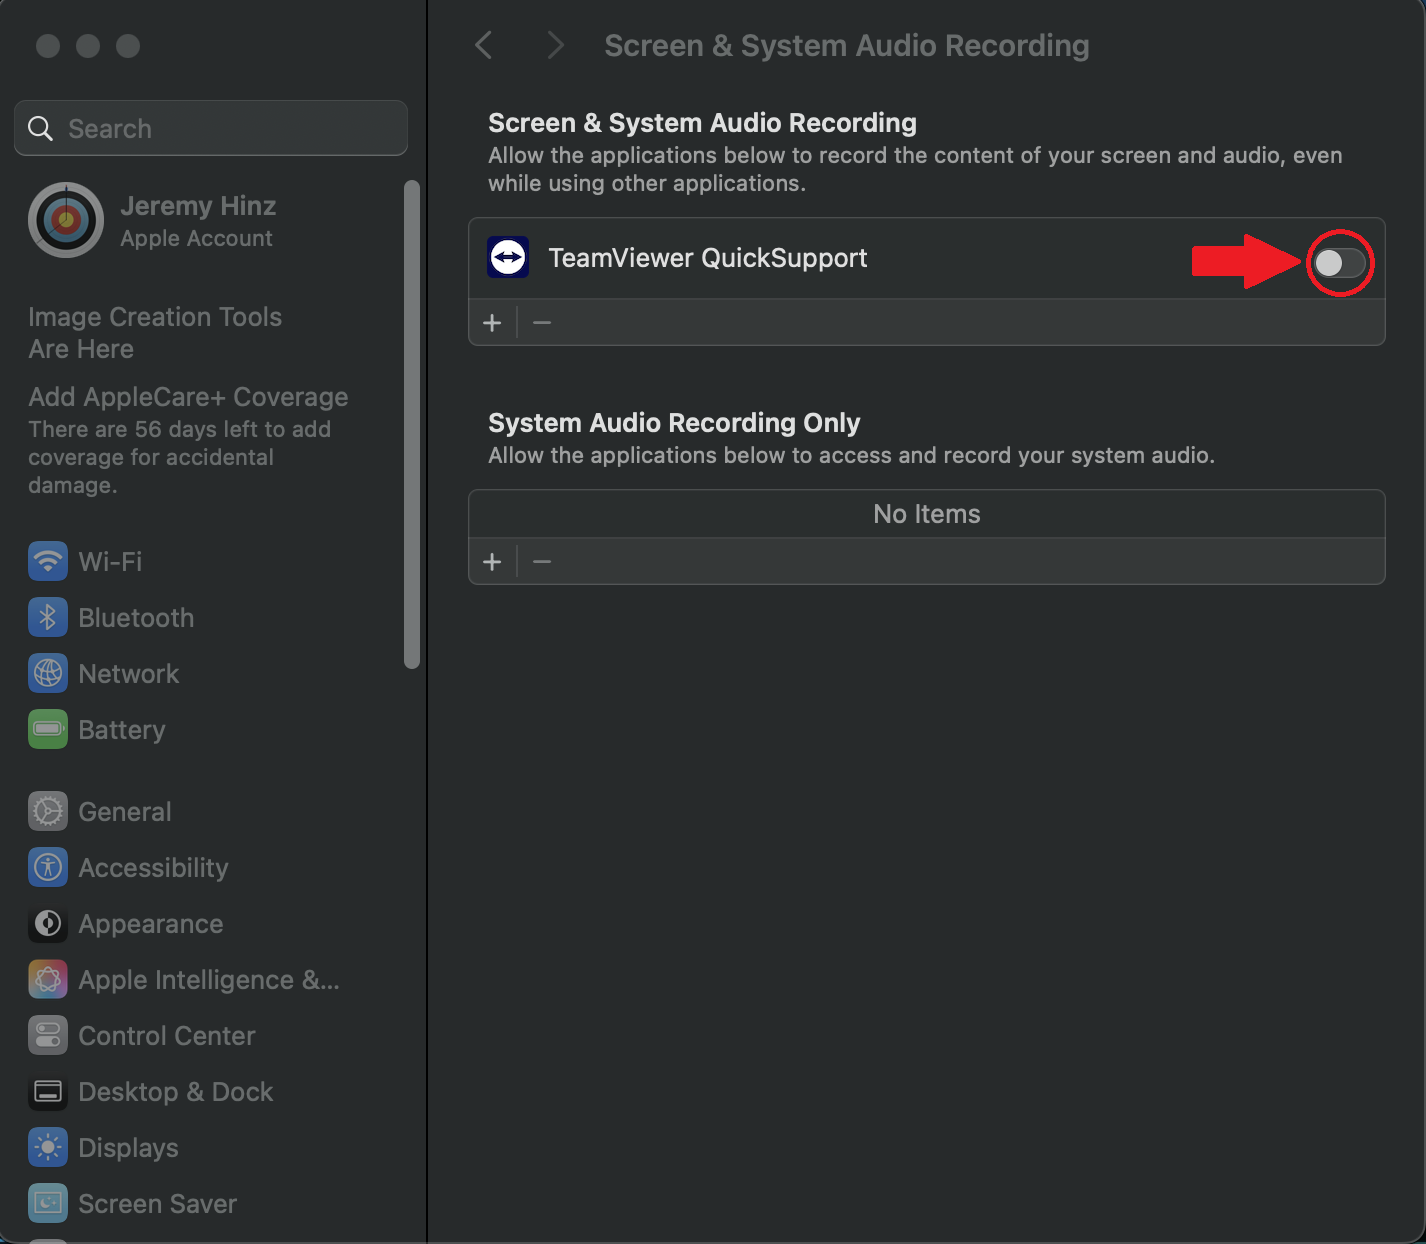Open Bluetooth settings
The width and height of the screenshot is (1426, 1244).
coord(136,617)
